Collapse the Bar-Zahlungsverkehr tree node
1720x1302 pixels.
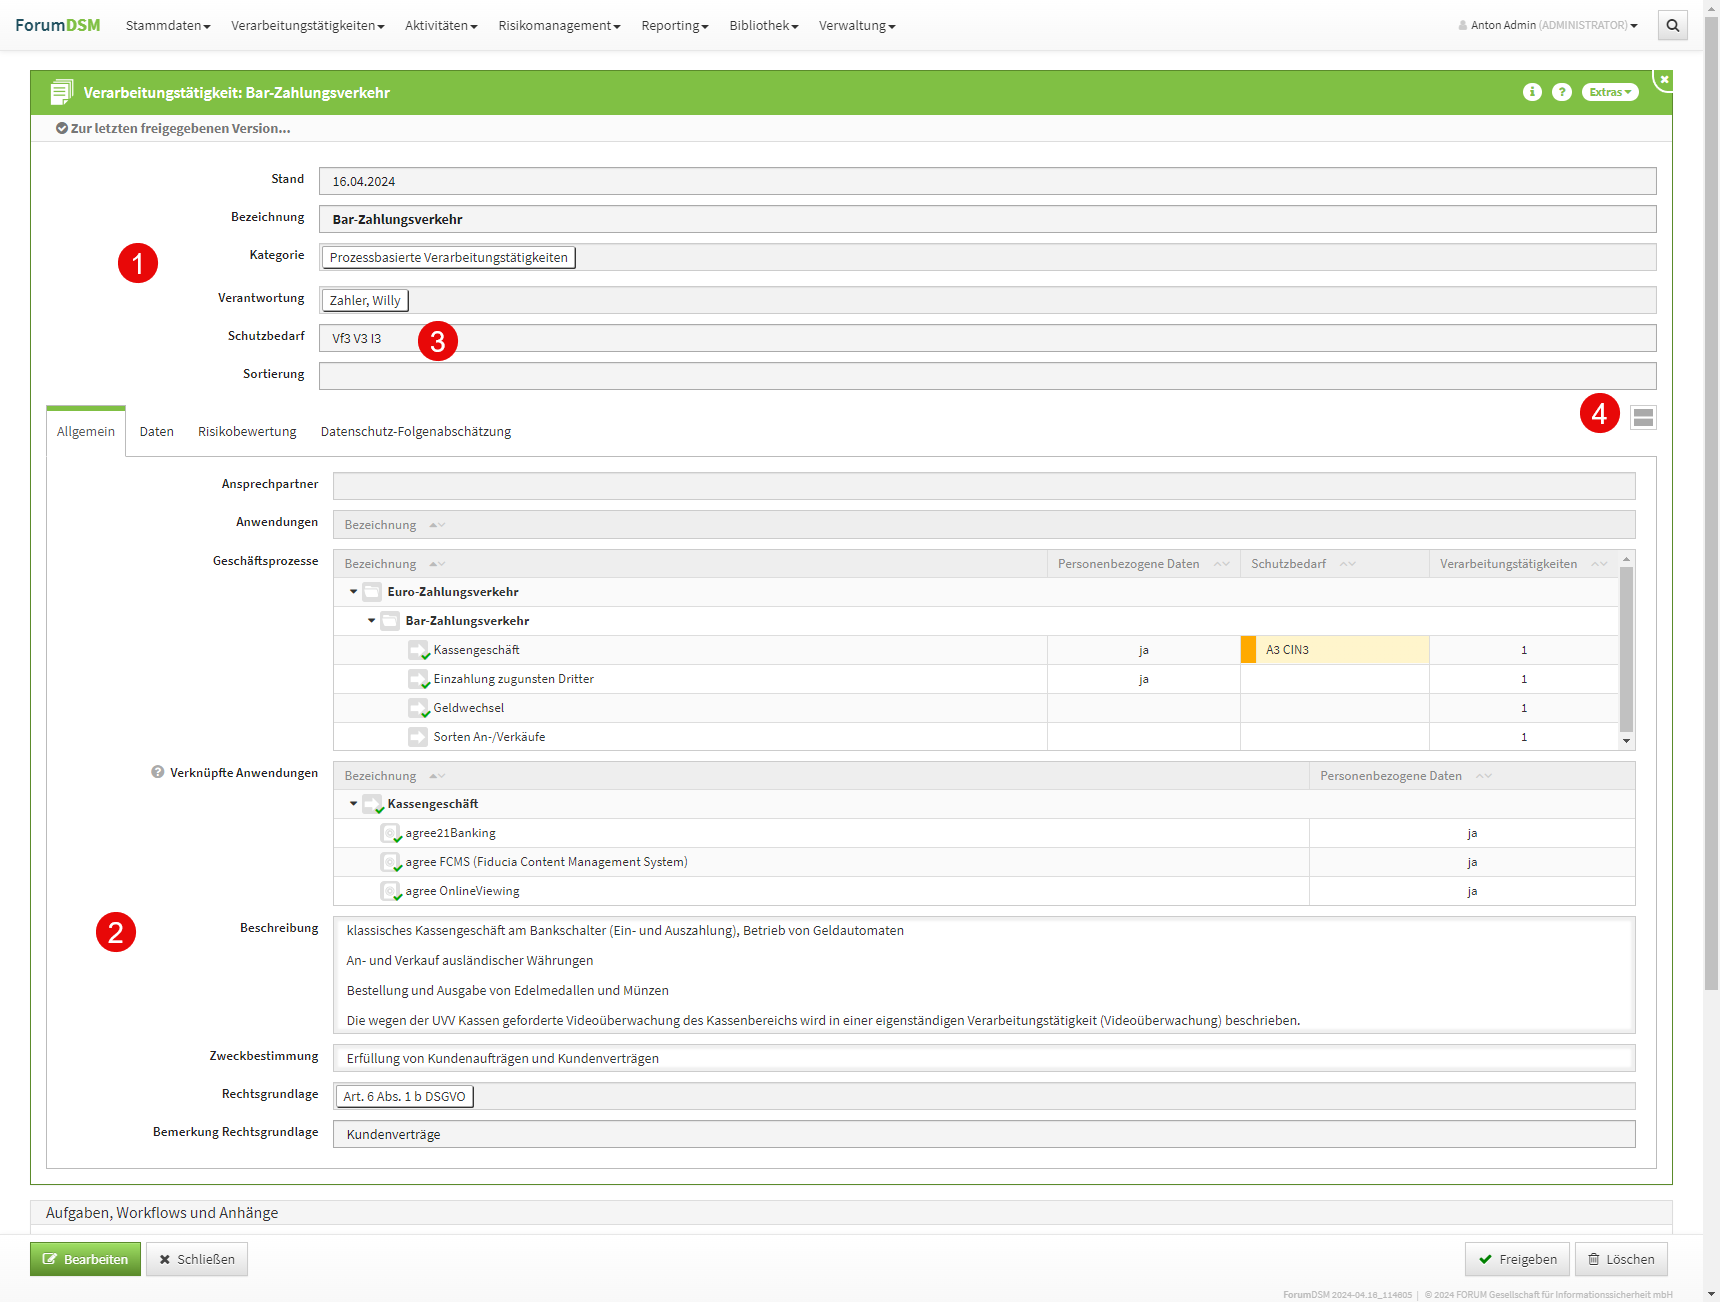point(371,621)
